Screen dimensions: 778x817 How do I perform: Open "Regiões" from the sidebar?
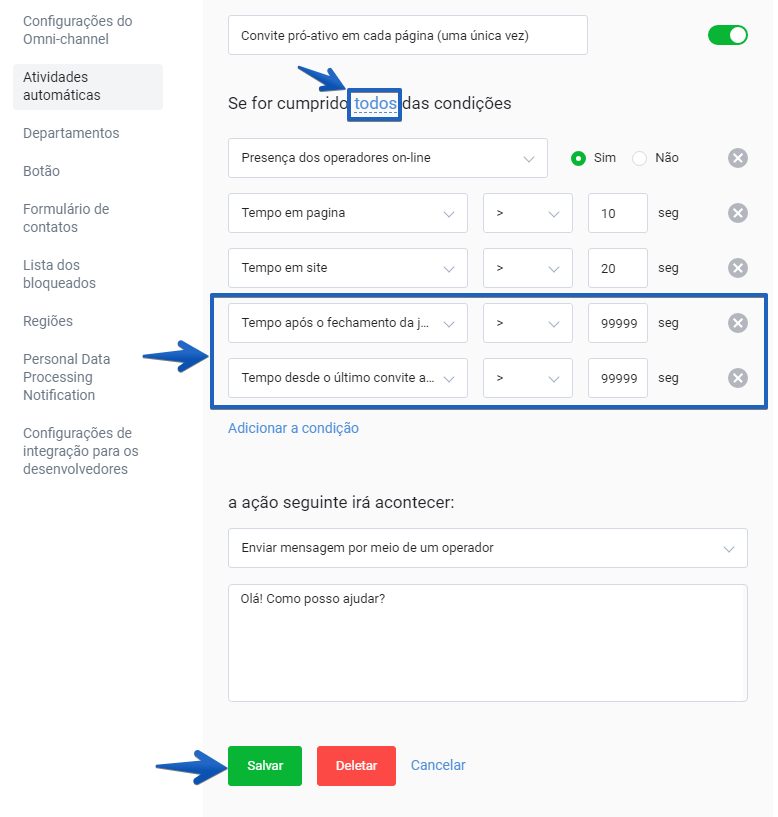click(47, 321)
